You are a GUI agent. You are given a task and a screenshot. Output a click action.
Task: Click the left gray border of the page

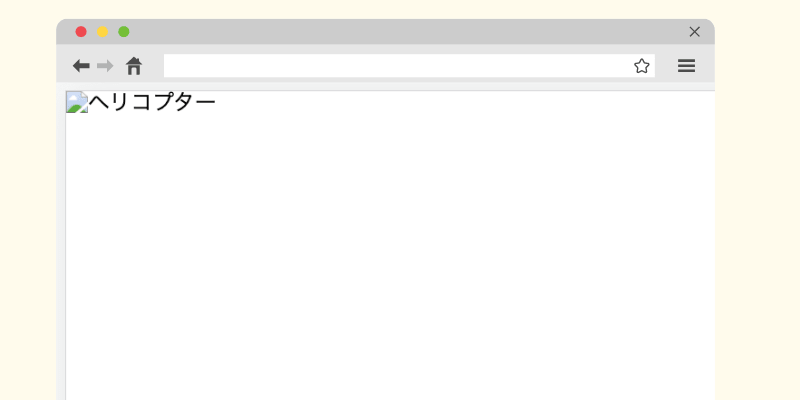pos(61,245)
